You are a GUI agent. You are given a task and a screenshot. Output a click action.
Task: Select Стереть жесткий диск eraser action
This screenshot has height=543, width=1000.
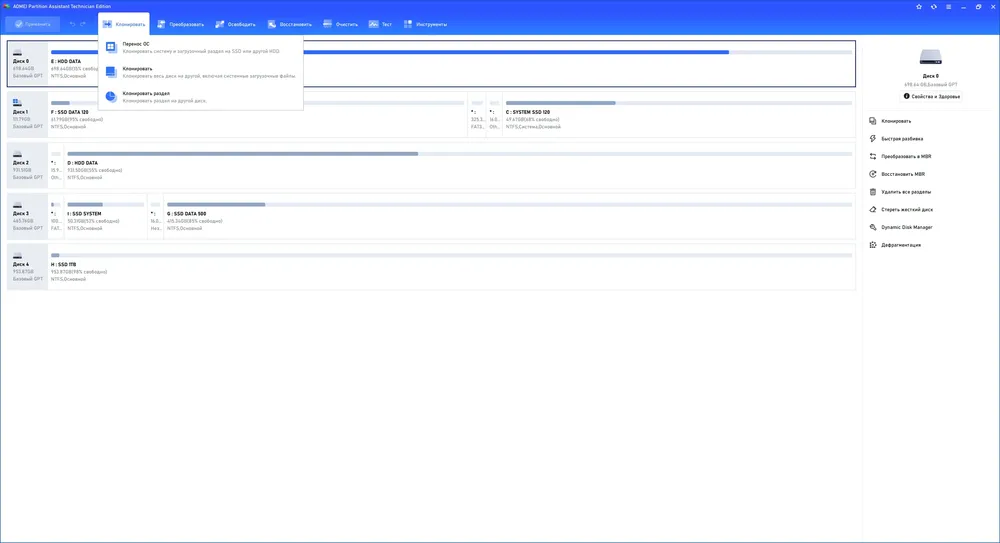click(x=901, y=209)
